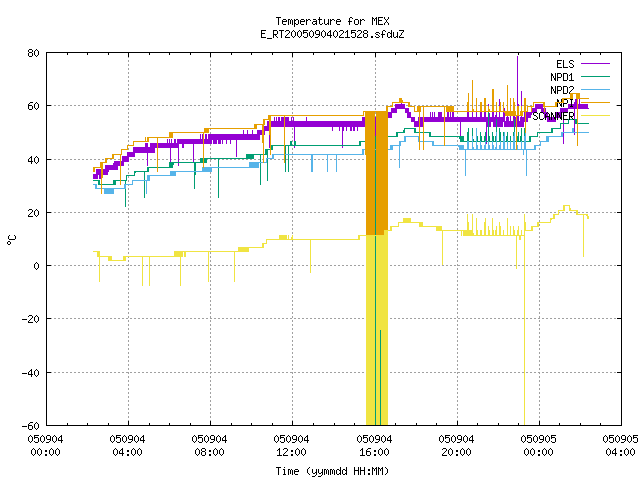Image resolution: width=640 pixels, height=480 pixels.
Task: Click the y-axis unit label °C
Action: pos(11,240)
